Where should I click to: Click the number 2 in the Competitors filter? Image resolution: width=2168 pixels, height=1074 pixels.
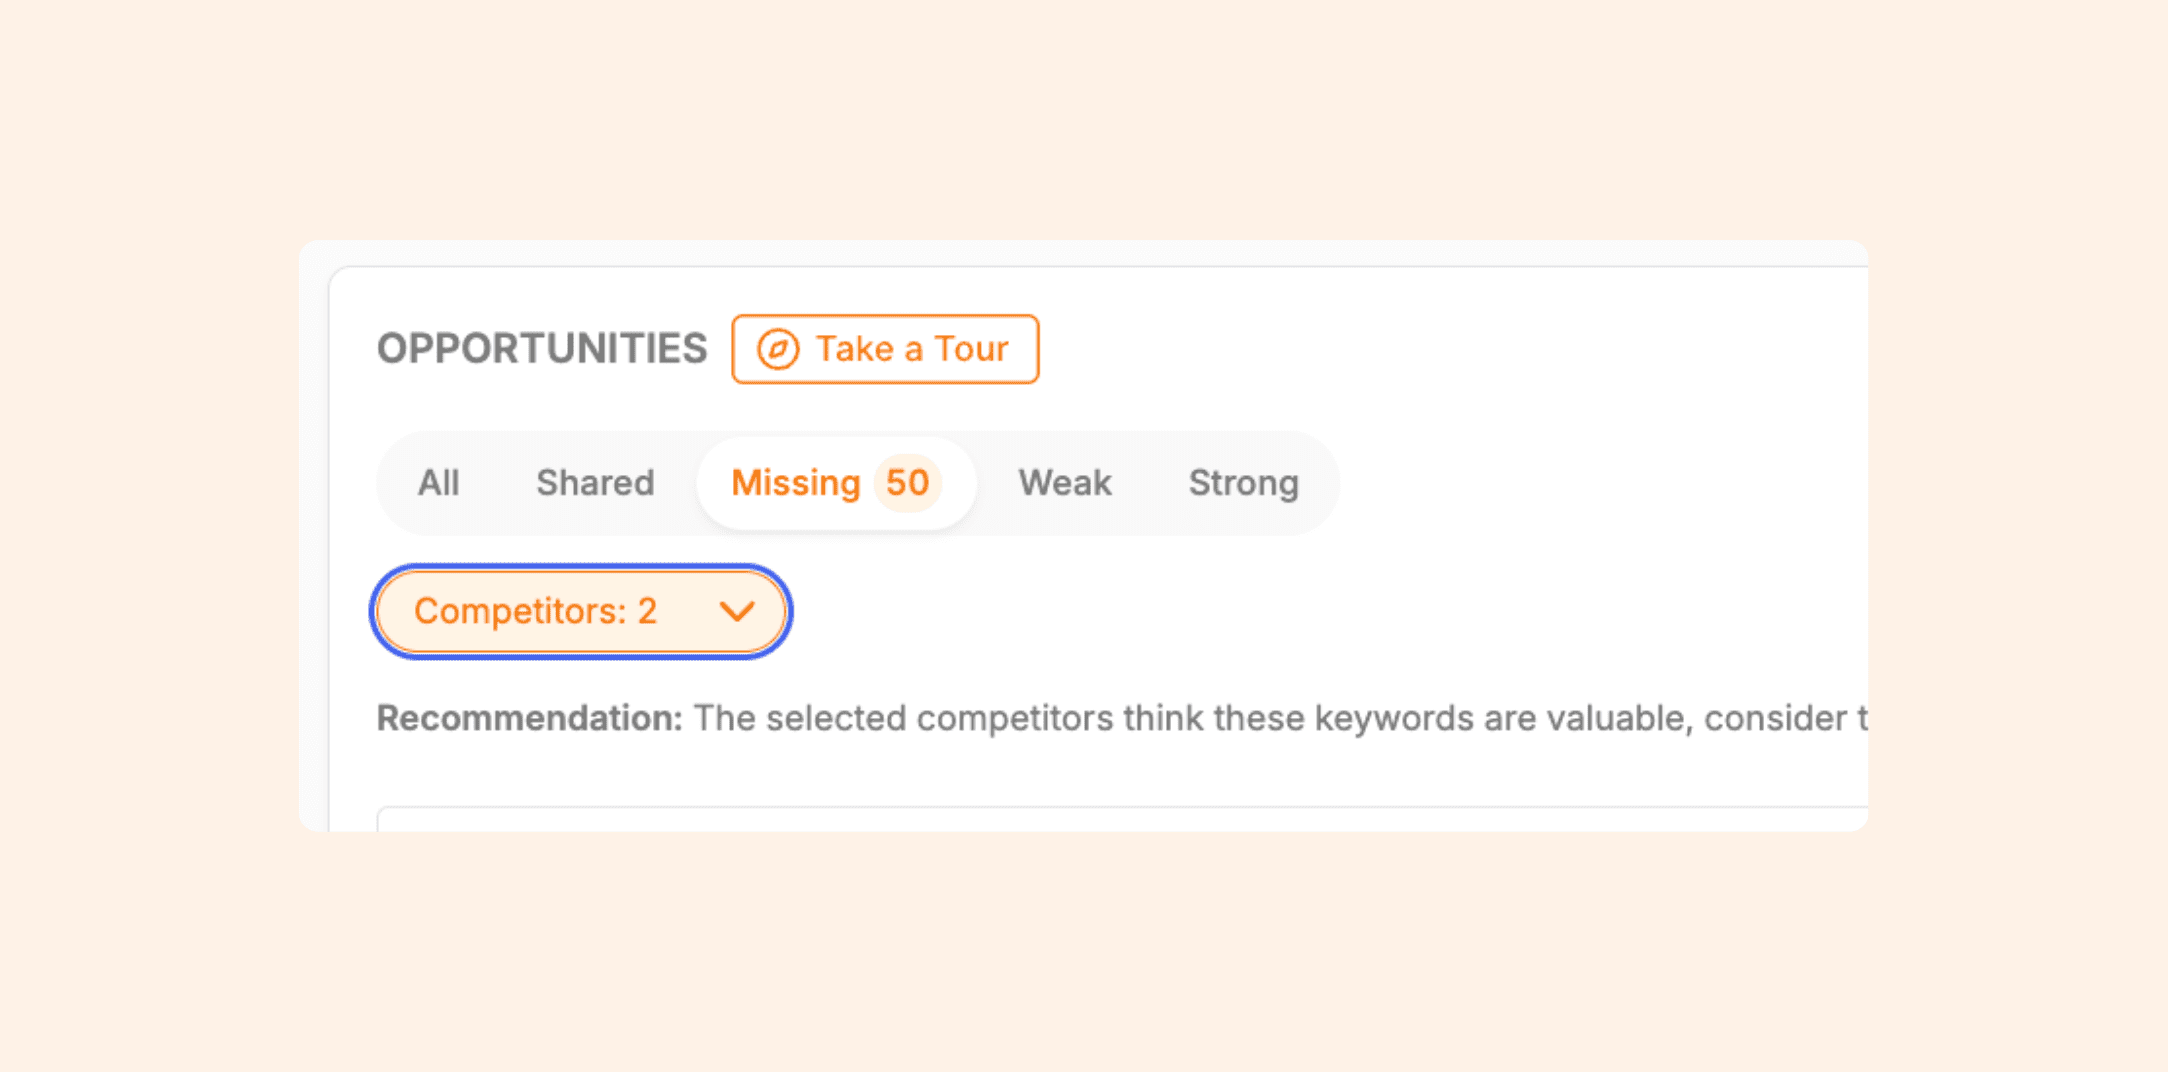(x=647, y=611)
